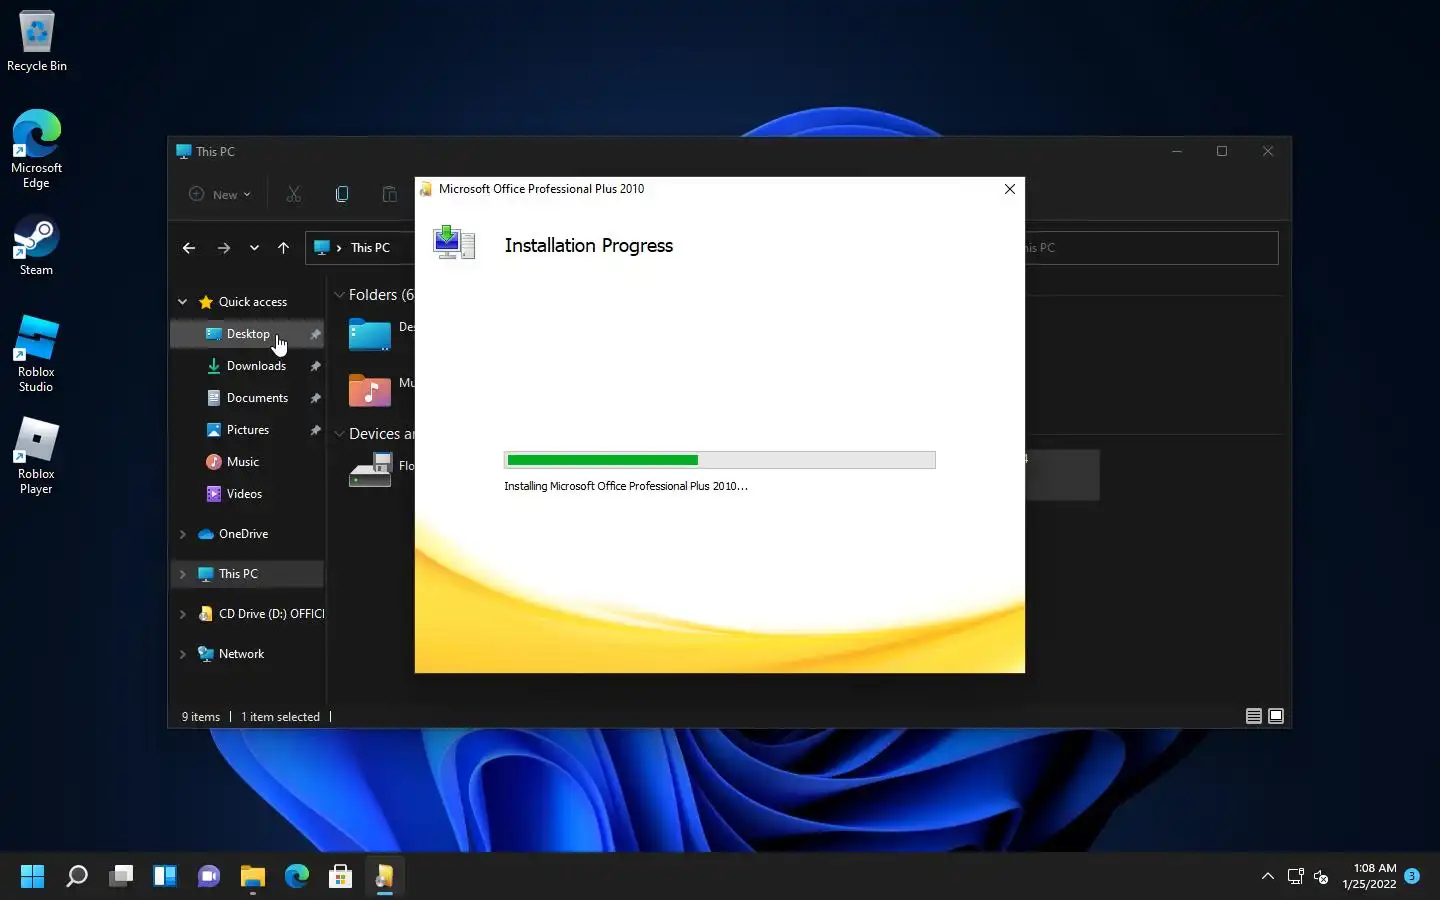
Task: Close the Office installer dialog
Action: pos(1009,189)
